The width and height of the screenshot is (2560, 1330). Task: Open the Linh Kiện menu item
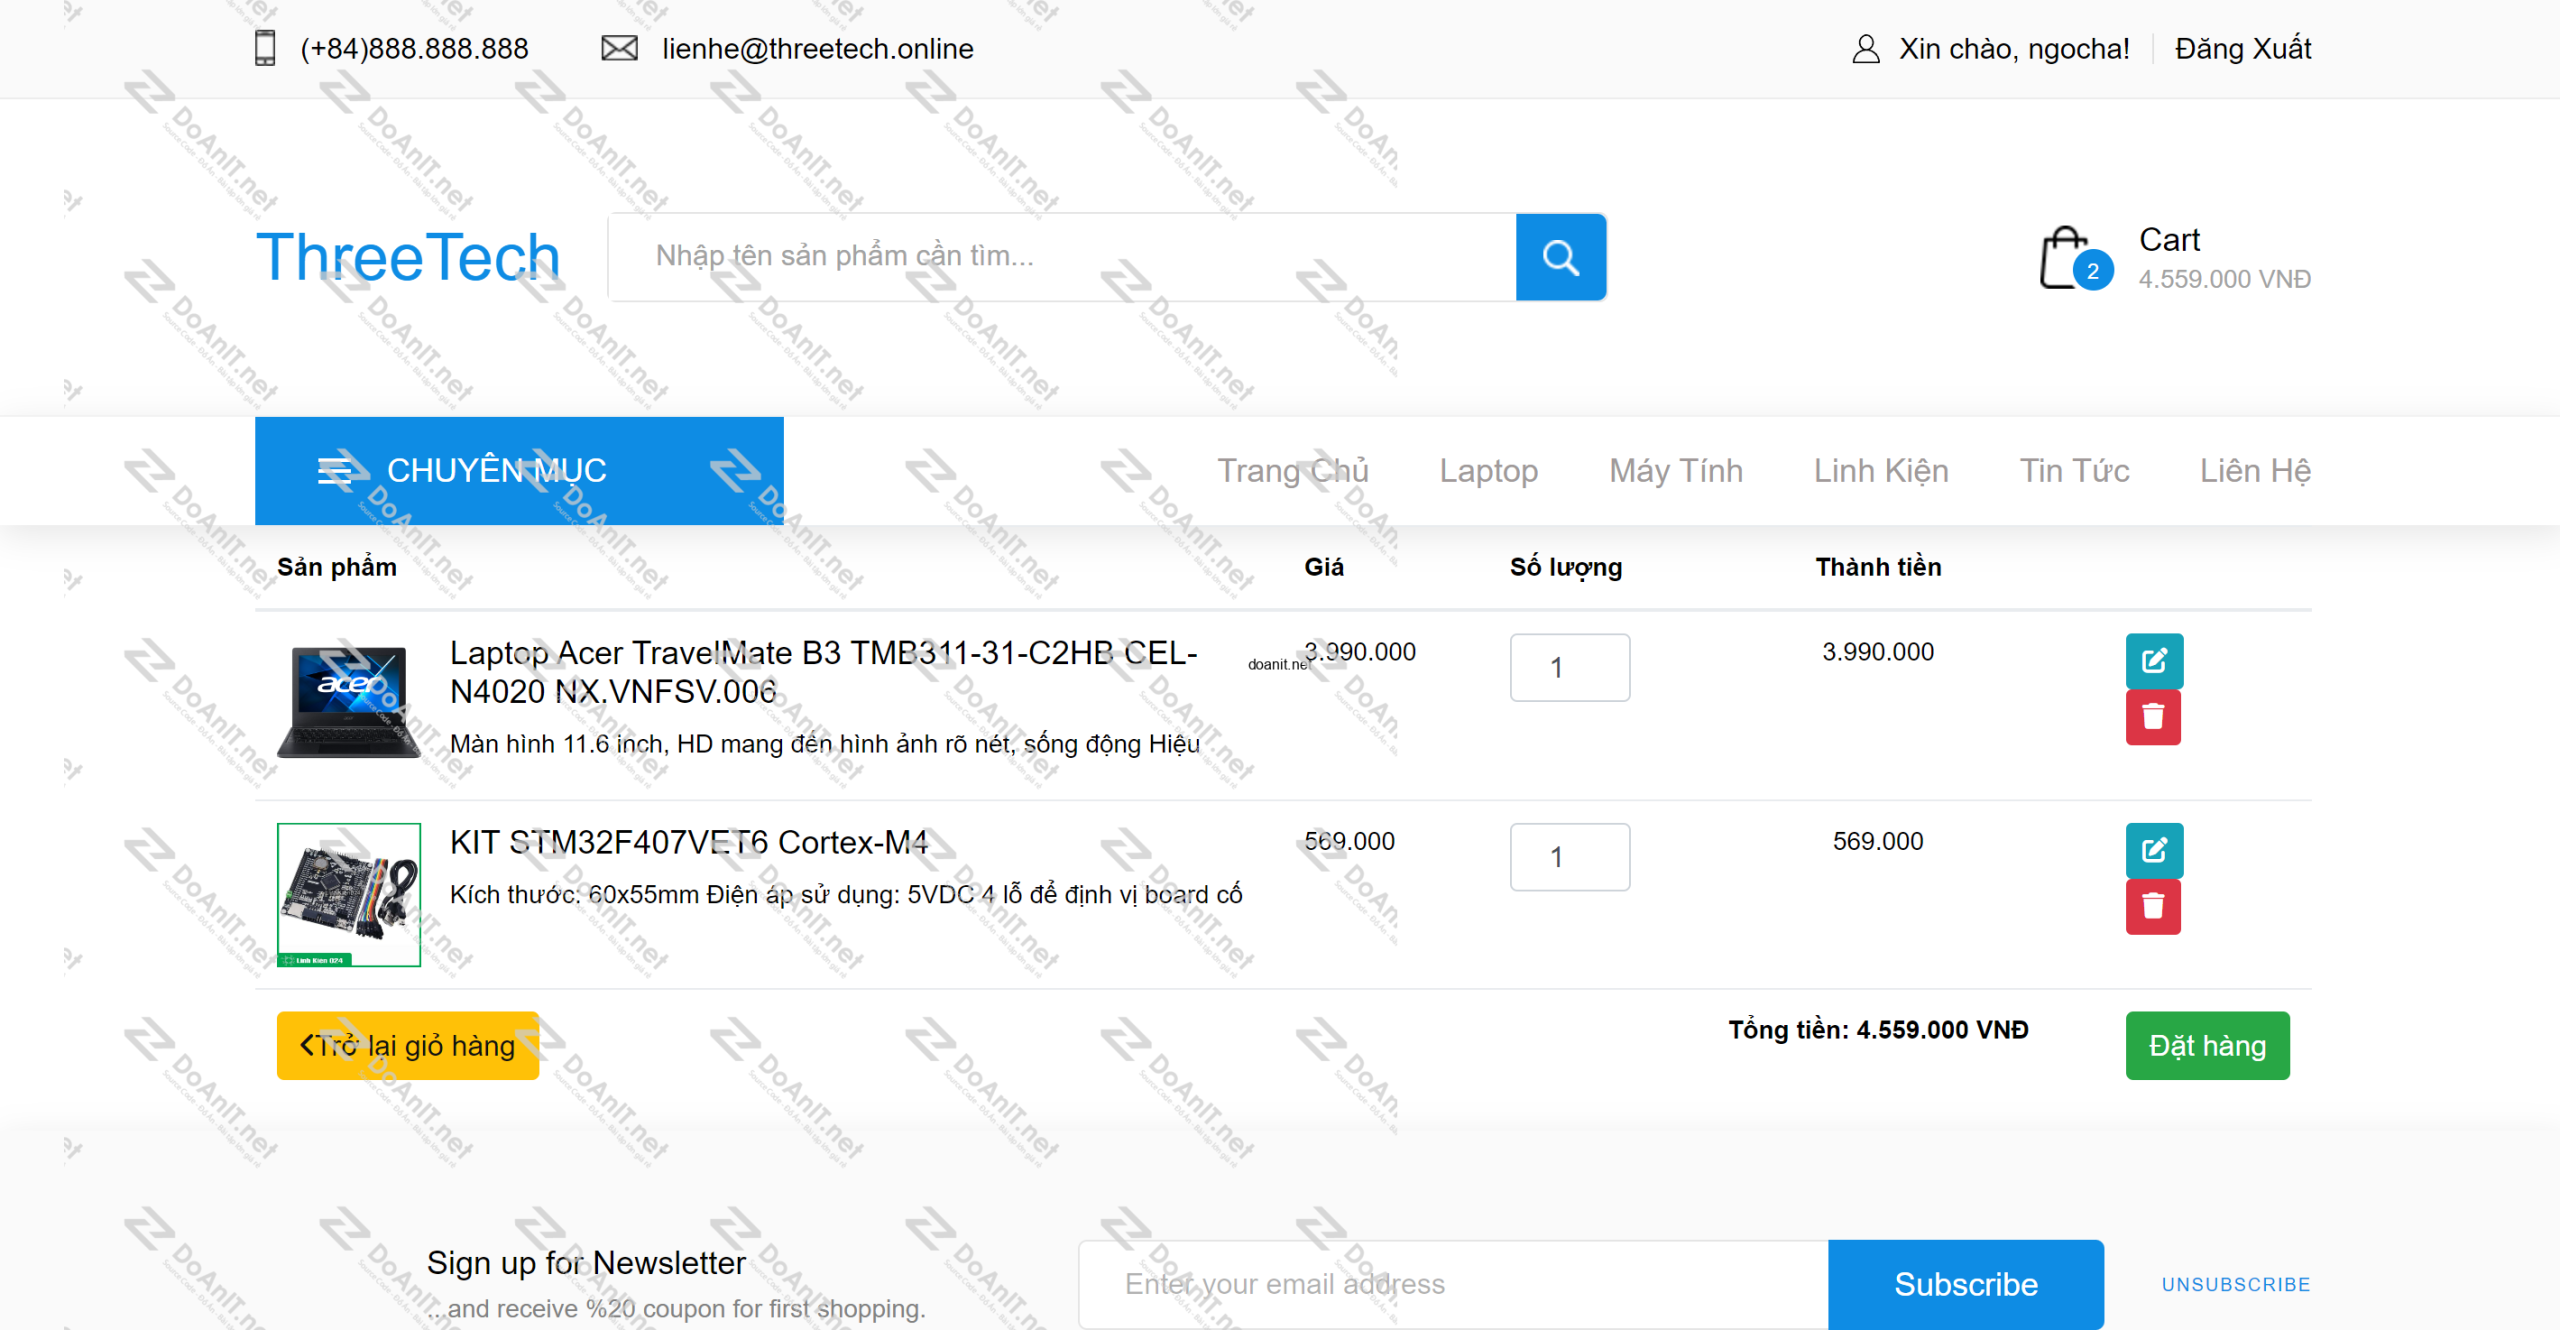(1881, 470)
